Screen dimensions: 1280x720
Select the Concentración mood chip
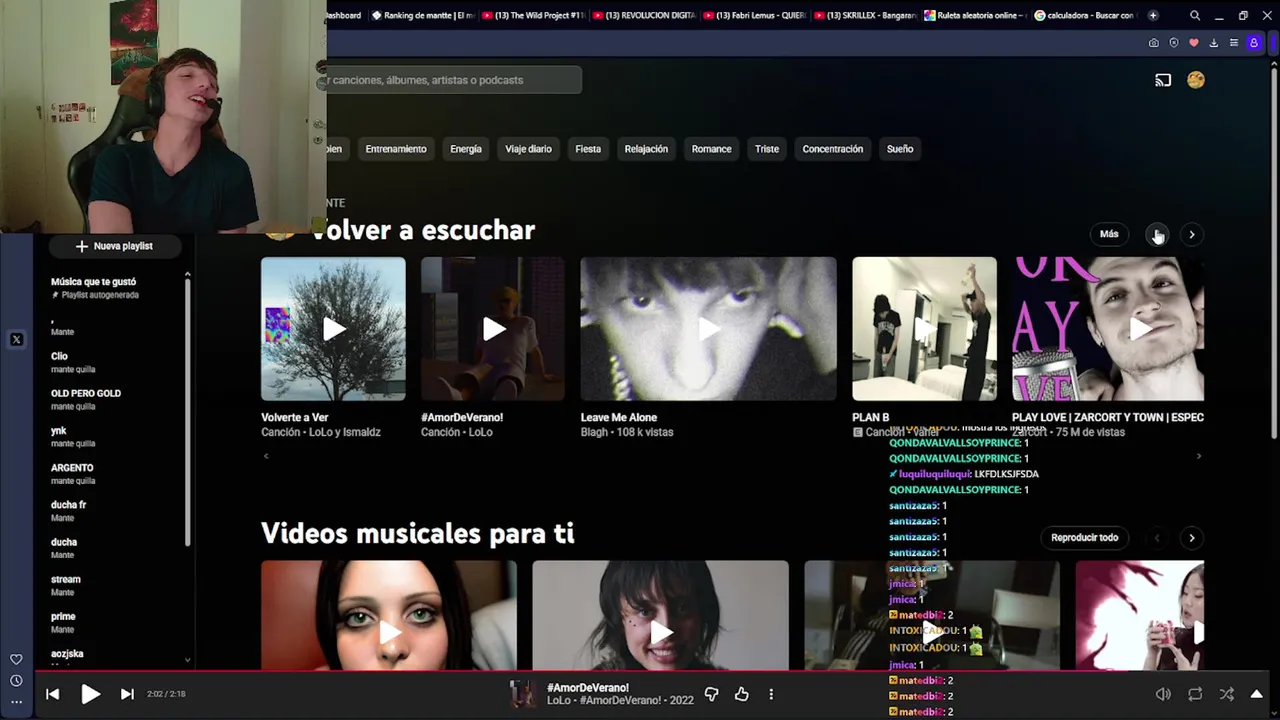point(832,149)
